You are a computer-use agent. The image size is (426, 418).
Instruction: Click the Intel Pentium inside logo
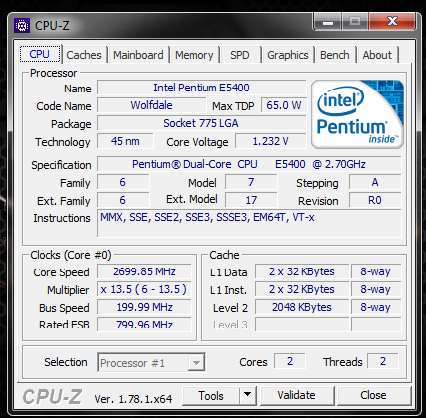pos(357,114)
